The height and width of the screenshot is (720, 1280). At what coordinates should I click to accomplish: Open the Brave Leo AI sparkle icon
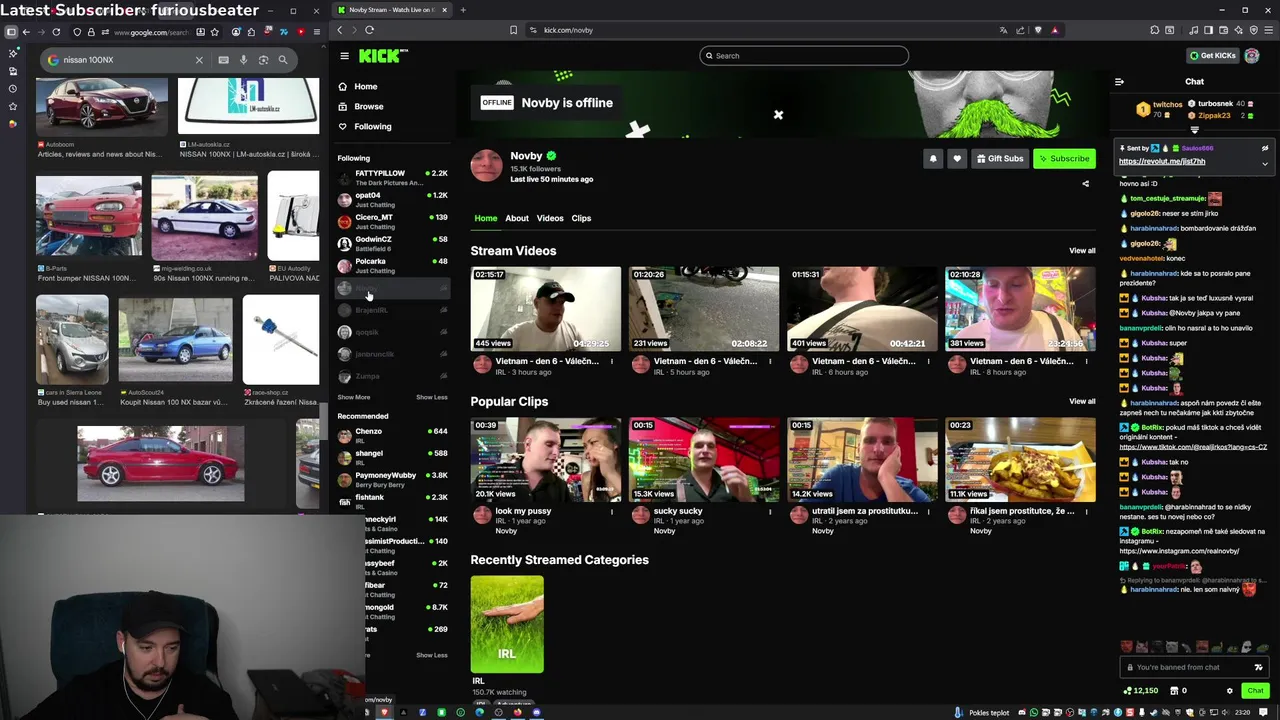(x=1238, y=30)
